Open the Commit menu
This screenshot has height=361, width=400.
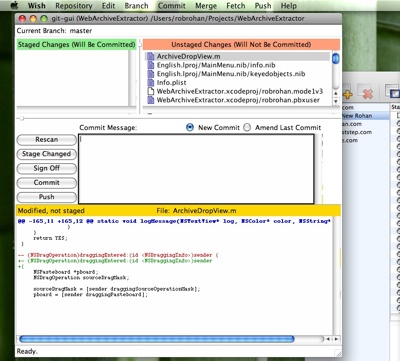[172, 6]
